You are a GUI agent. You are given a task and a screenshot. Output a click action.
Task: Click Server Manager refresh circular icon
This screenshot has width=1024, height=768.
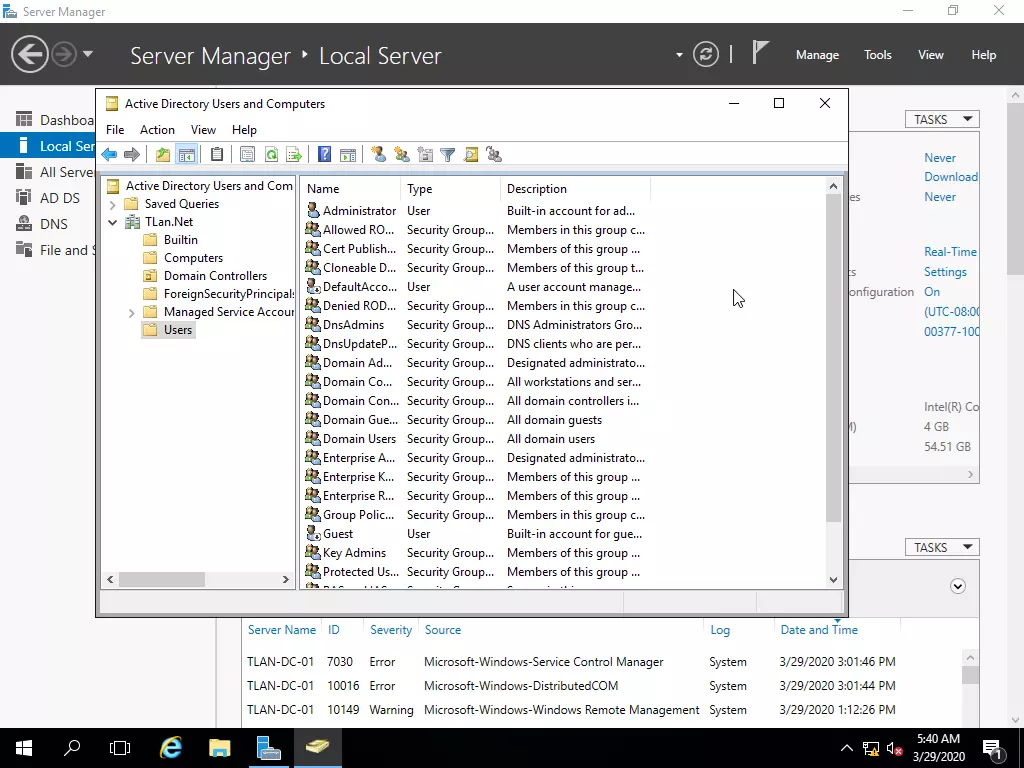coord(706,54)
